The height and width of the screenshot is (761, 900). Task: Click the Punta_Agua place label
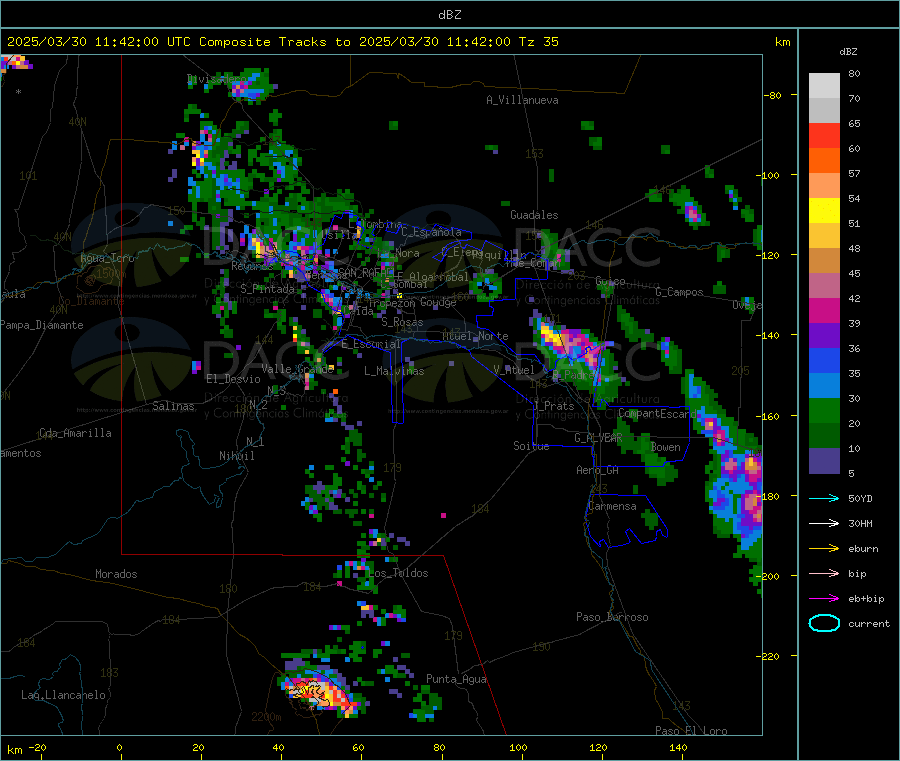(456, 680)
